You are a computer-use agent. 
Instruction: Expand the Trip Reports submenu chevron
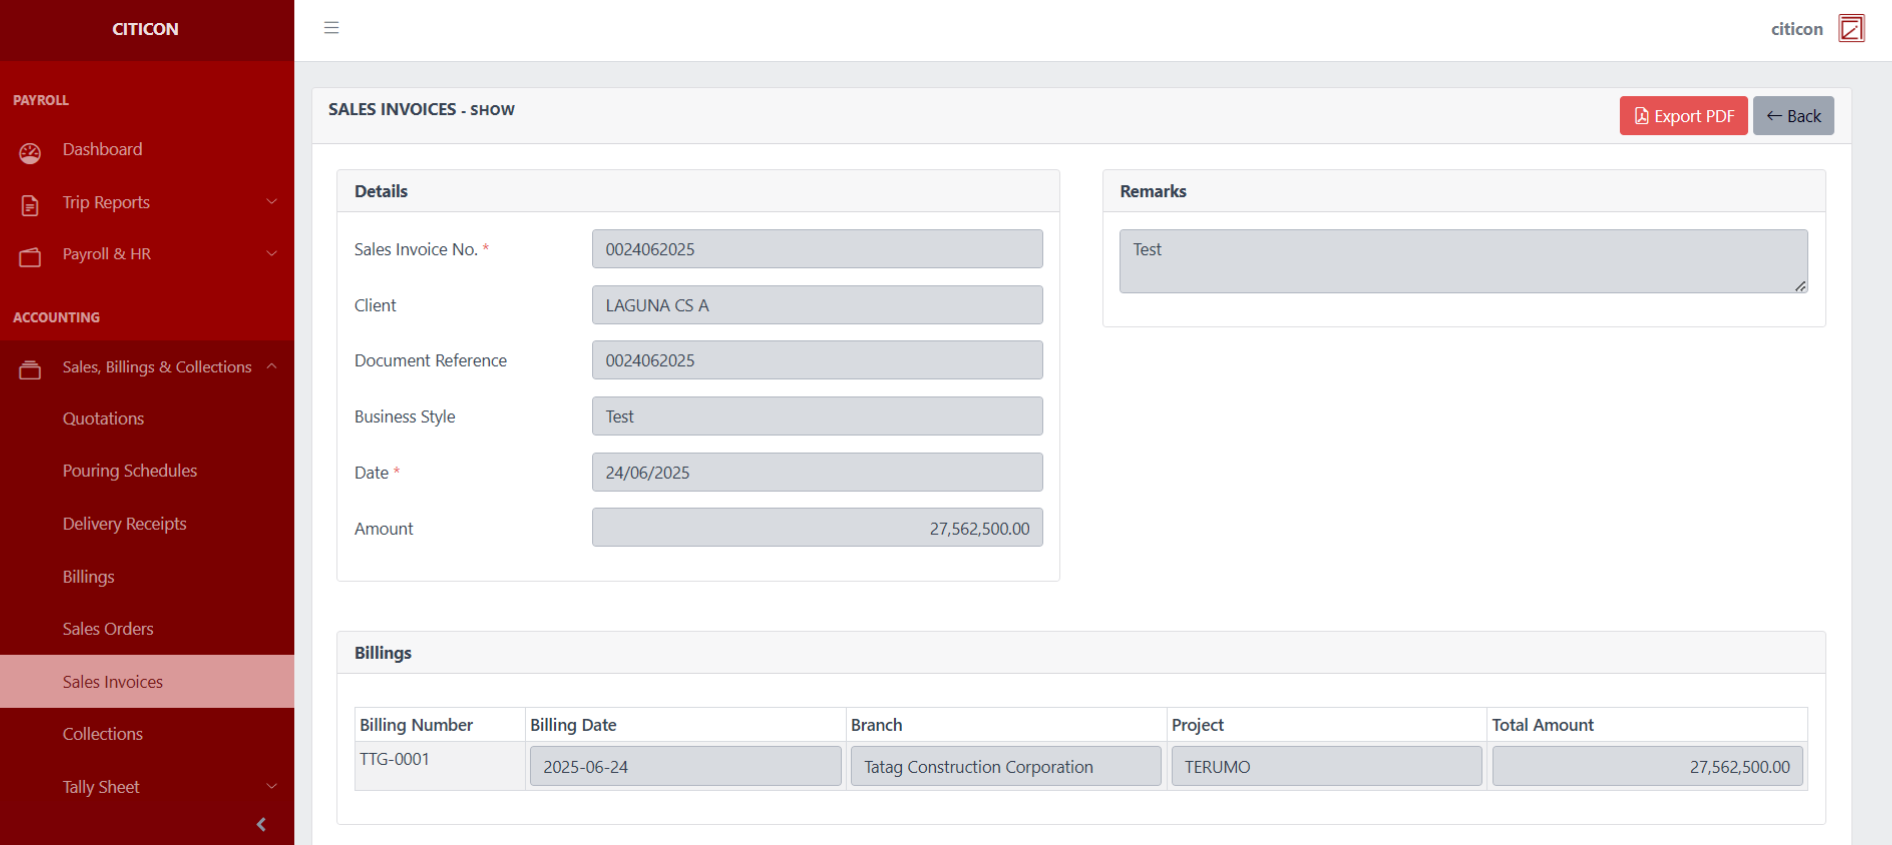coord(272,202)
